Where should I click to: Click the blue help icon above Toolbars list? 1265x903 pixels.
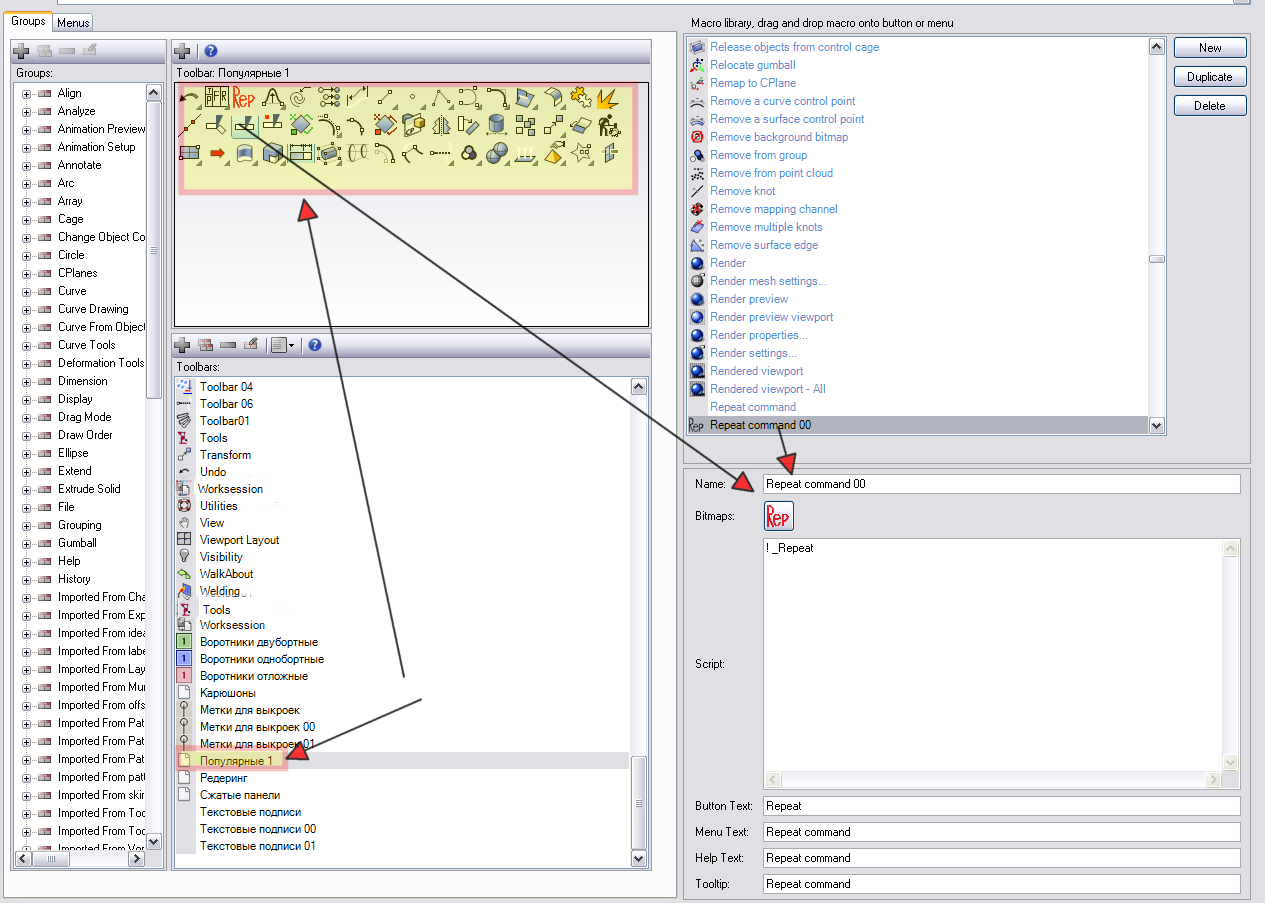(315, 345)
